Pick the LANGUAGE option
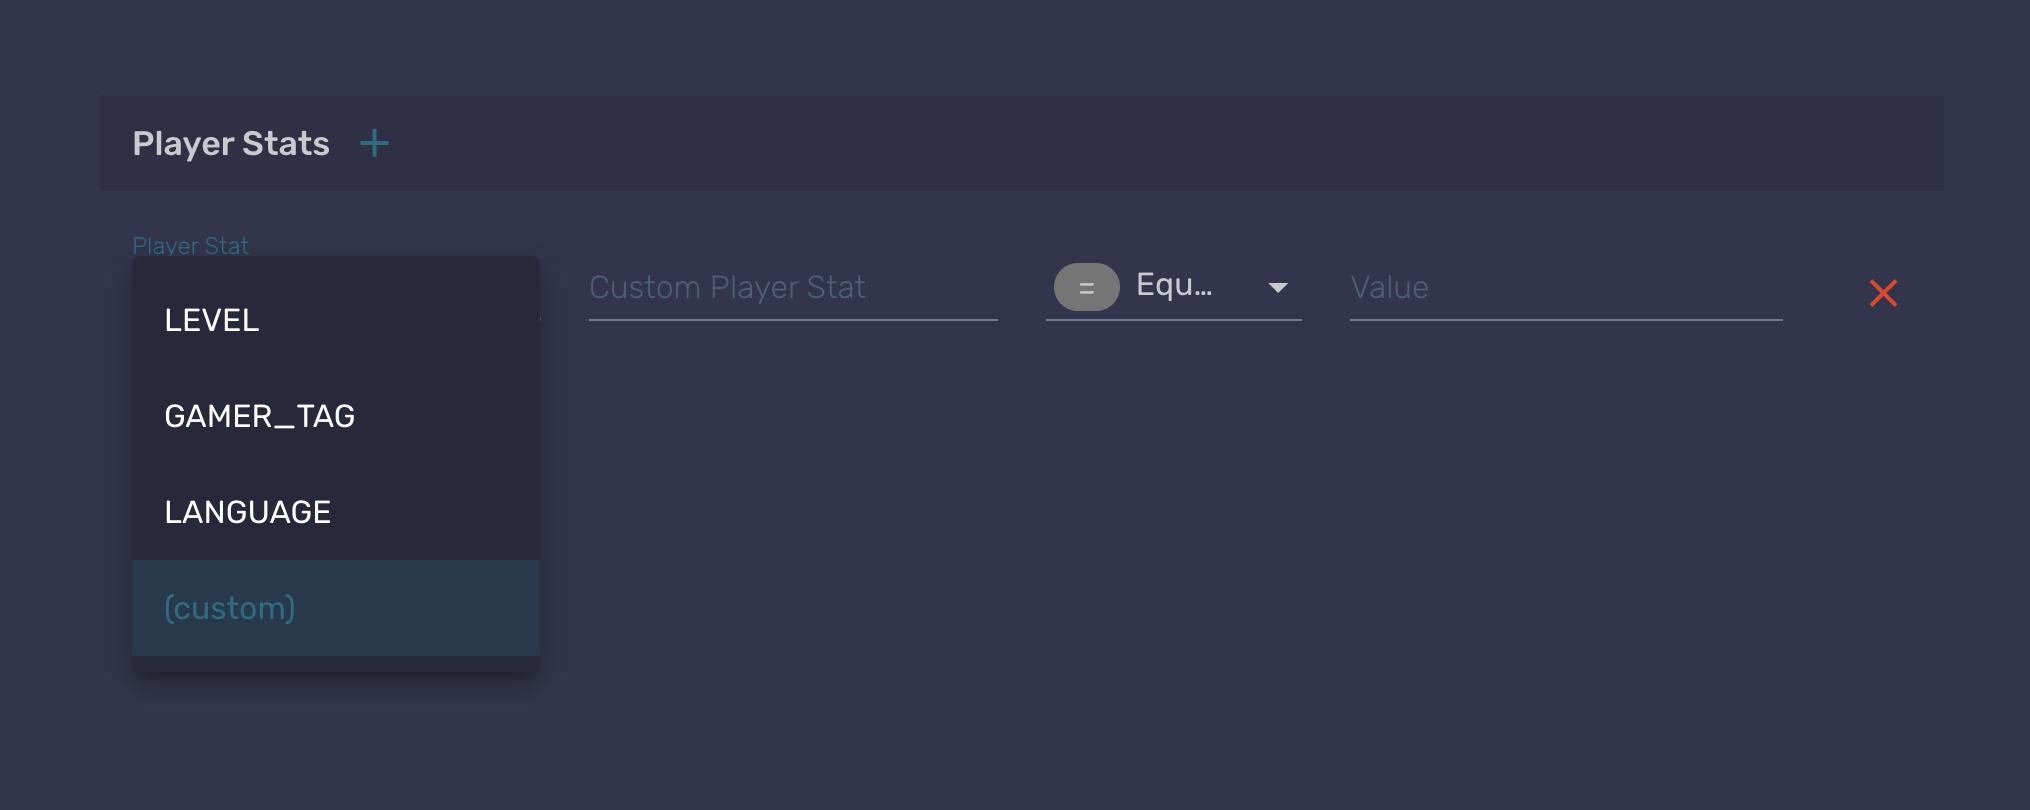This screenshot has width=2030, height=810. point(248,512)
